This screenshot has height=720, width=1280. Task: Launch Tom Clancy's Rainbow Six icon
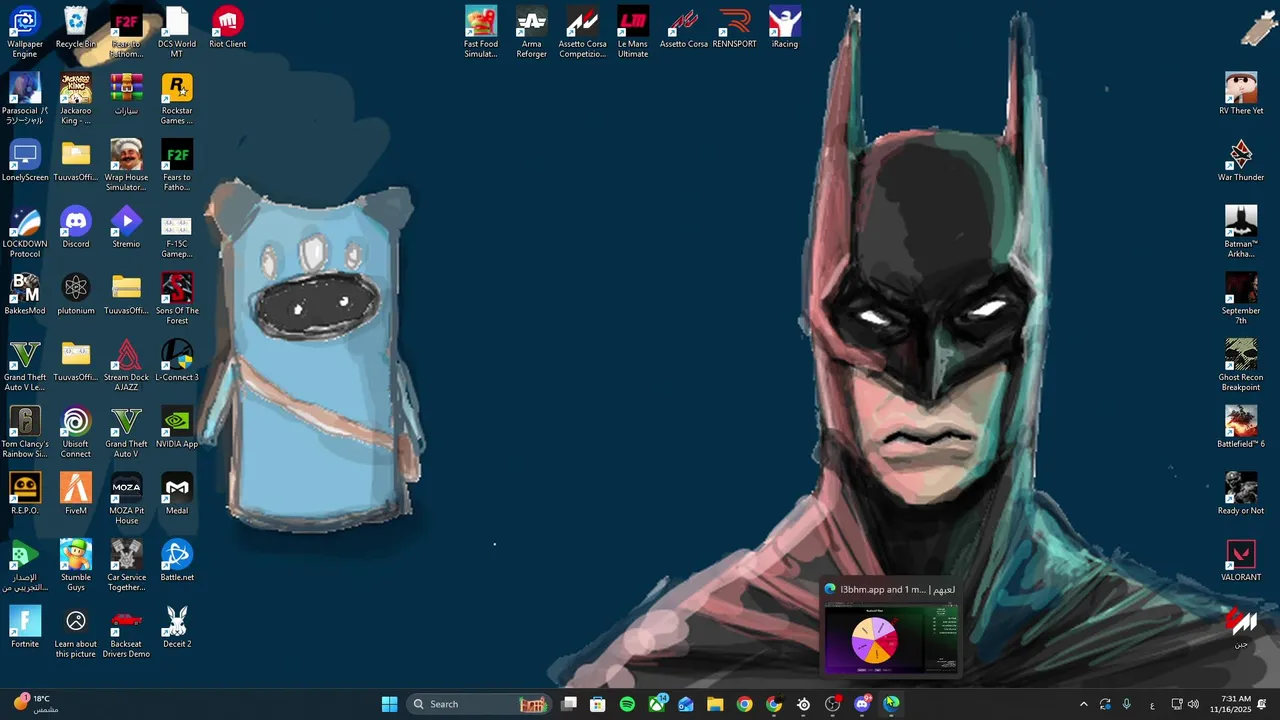(25, 433)
